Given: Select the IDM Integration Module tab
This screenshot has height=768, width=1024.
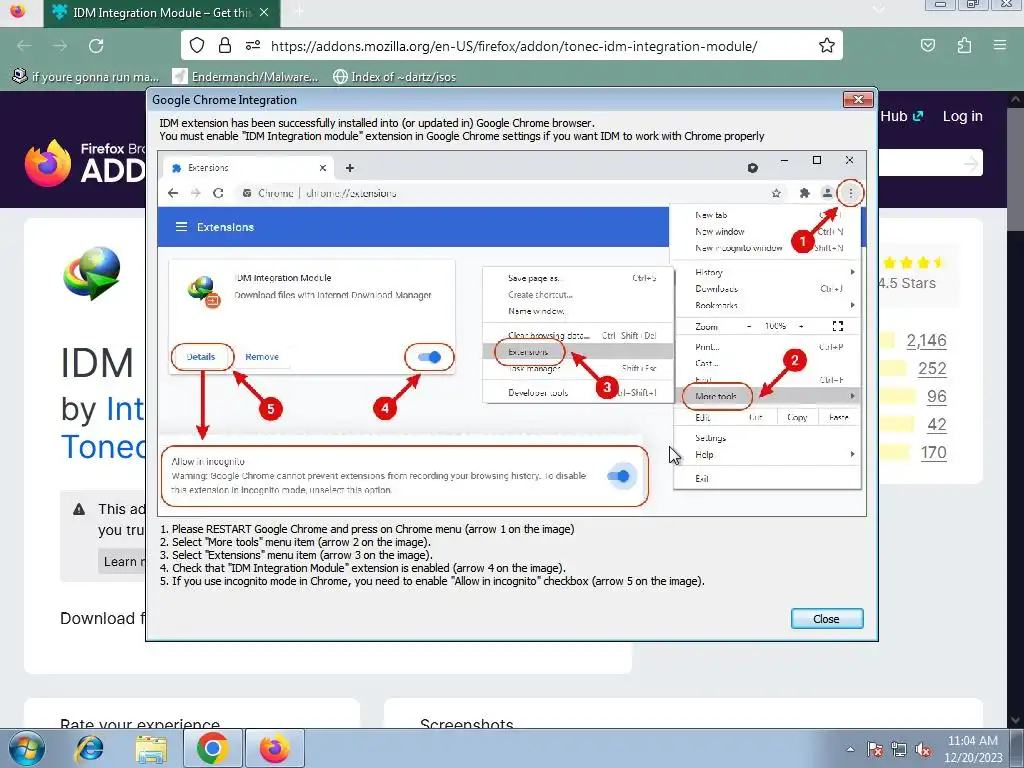Looking at the screenshot, I should coord(162,13).
